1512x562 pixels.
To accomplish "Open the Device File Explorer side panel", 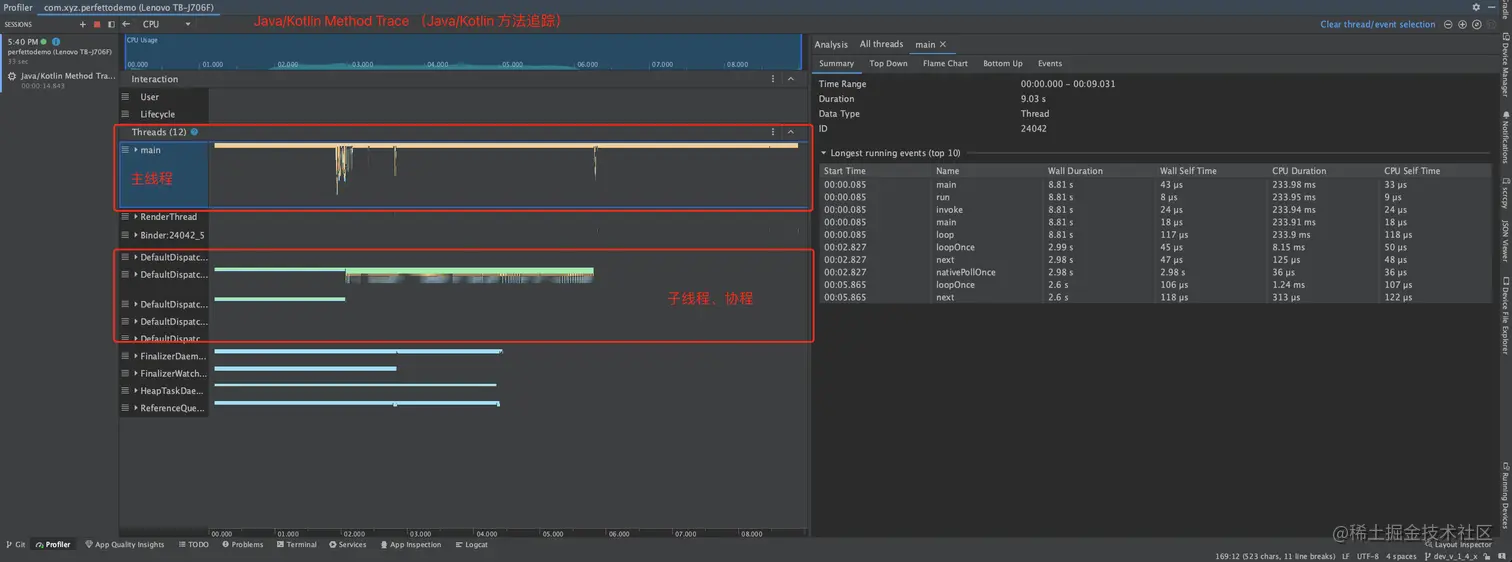I will coord(1504,316).
